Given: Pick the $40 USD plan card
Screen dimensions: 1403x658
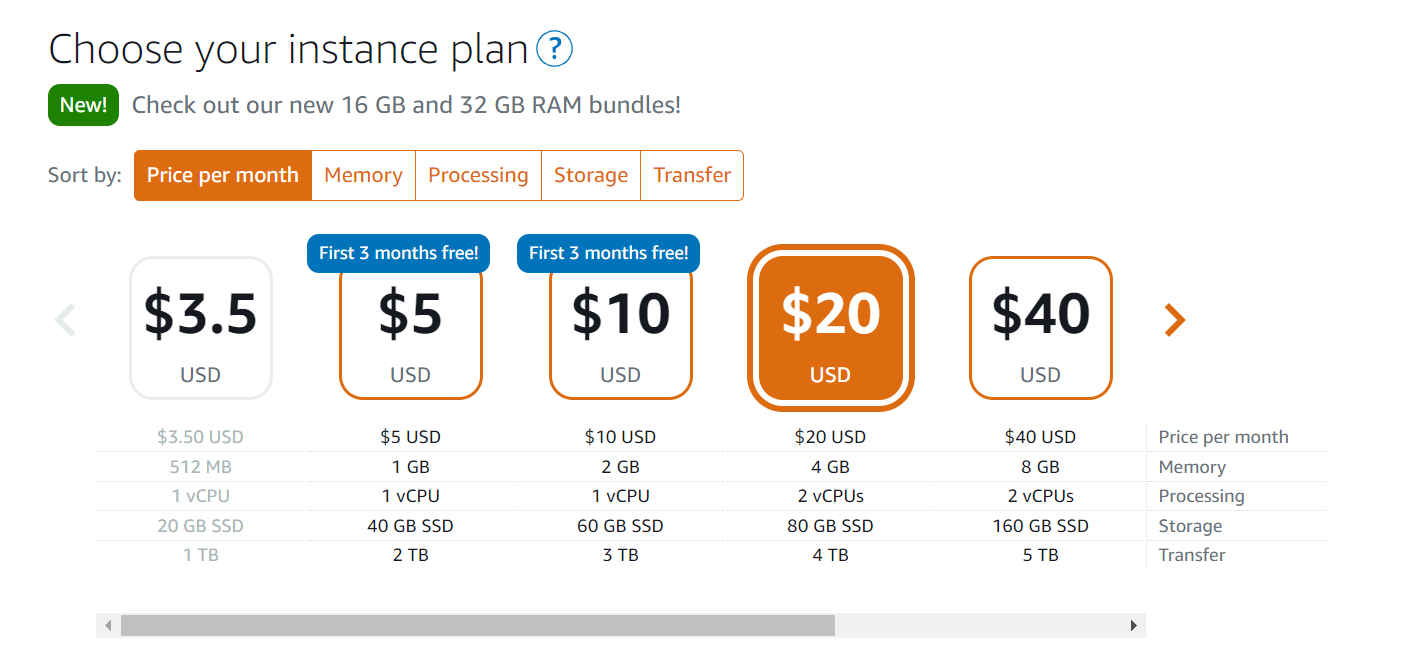Looking at the screenshot, I should (1041, 328).
